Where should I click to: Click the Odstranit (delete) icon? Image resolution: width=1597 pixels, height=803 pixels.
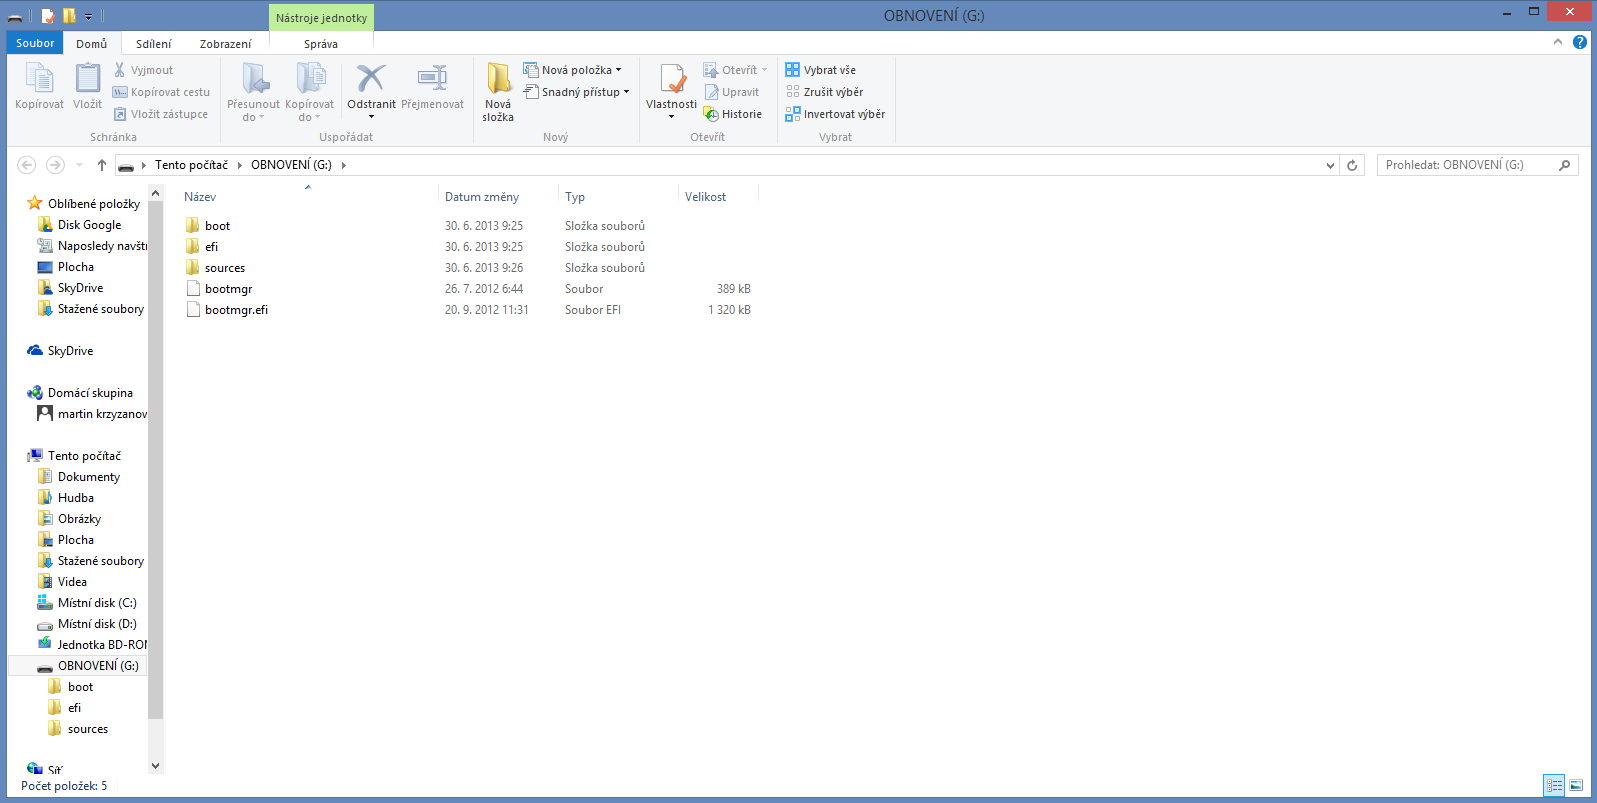tap(371, 80)
